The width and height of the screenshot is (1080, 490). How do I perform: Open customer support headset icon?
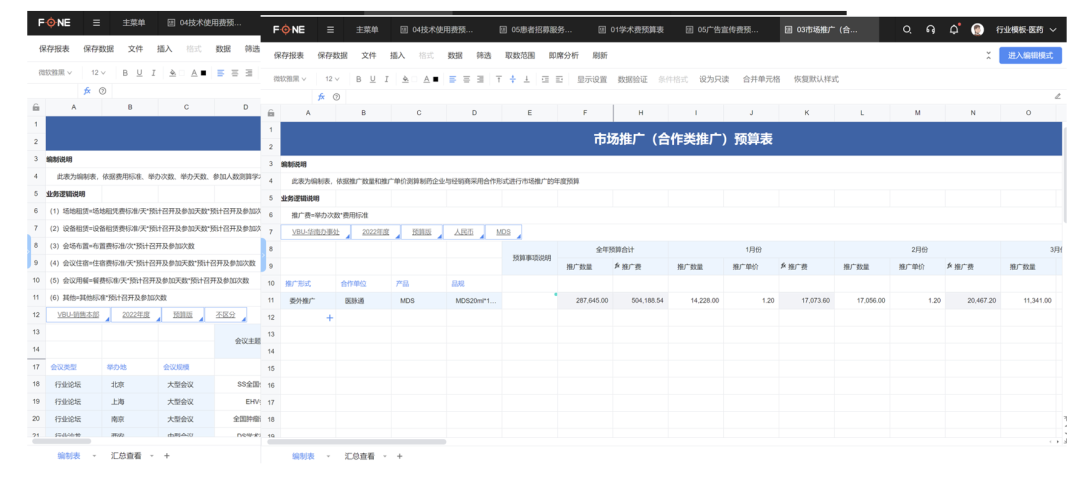point(931,30)
